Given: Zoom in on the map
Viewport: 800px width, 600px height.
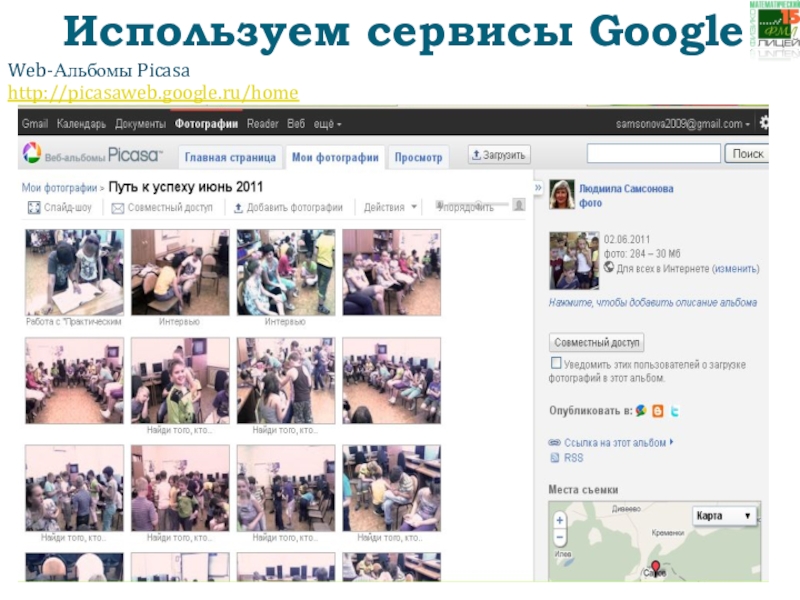Looking at the screenshot, I should tap(560, 520).
